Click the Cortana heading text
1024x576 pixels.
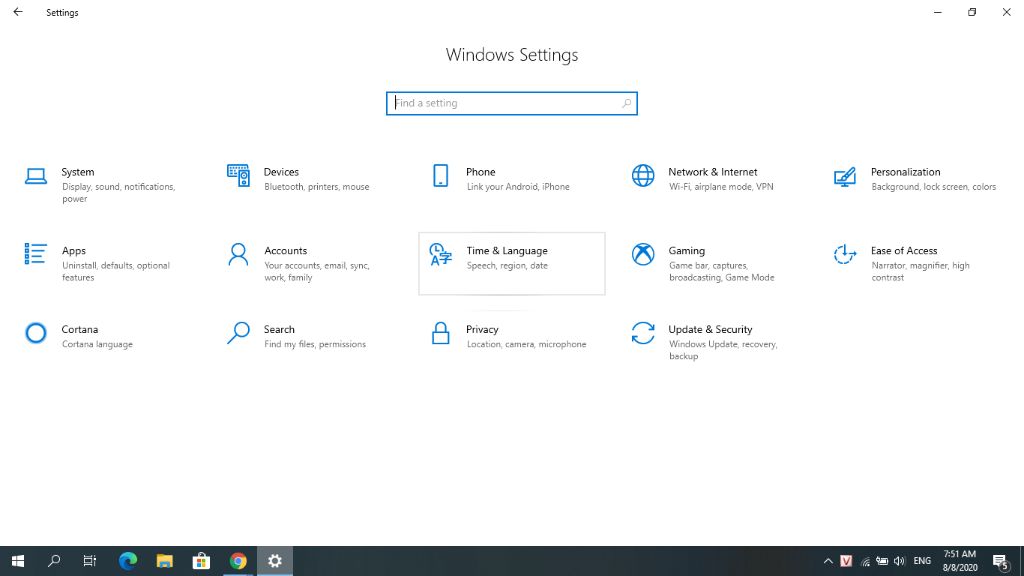tap(80, 329)
